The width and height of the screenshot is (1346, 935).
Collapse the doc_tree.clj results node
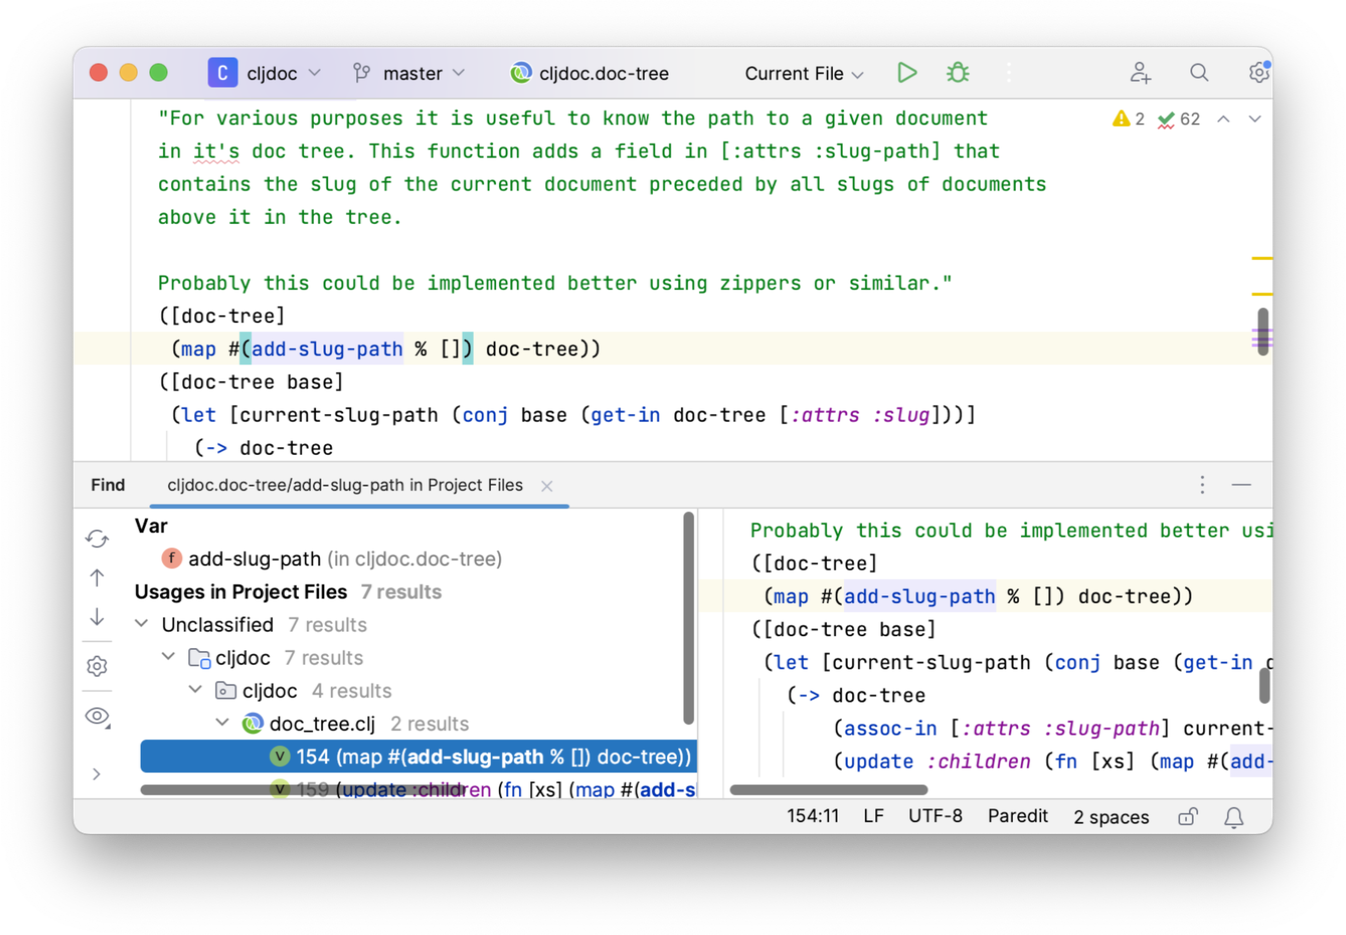(x=223, y=723)
